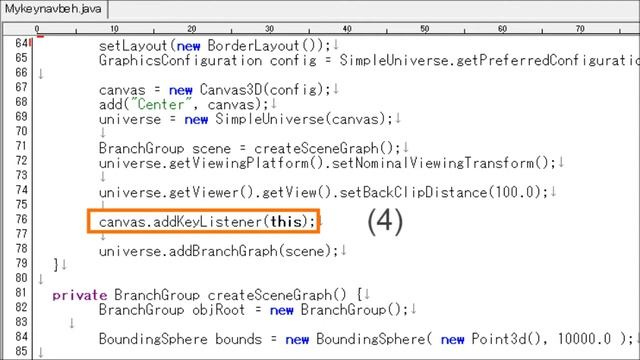Click the setNominalViewingTransform() line
Image resolution: width=640 pixels, height=360 pixels.
pyautogui.click(x=327, y=163)
